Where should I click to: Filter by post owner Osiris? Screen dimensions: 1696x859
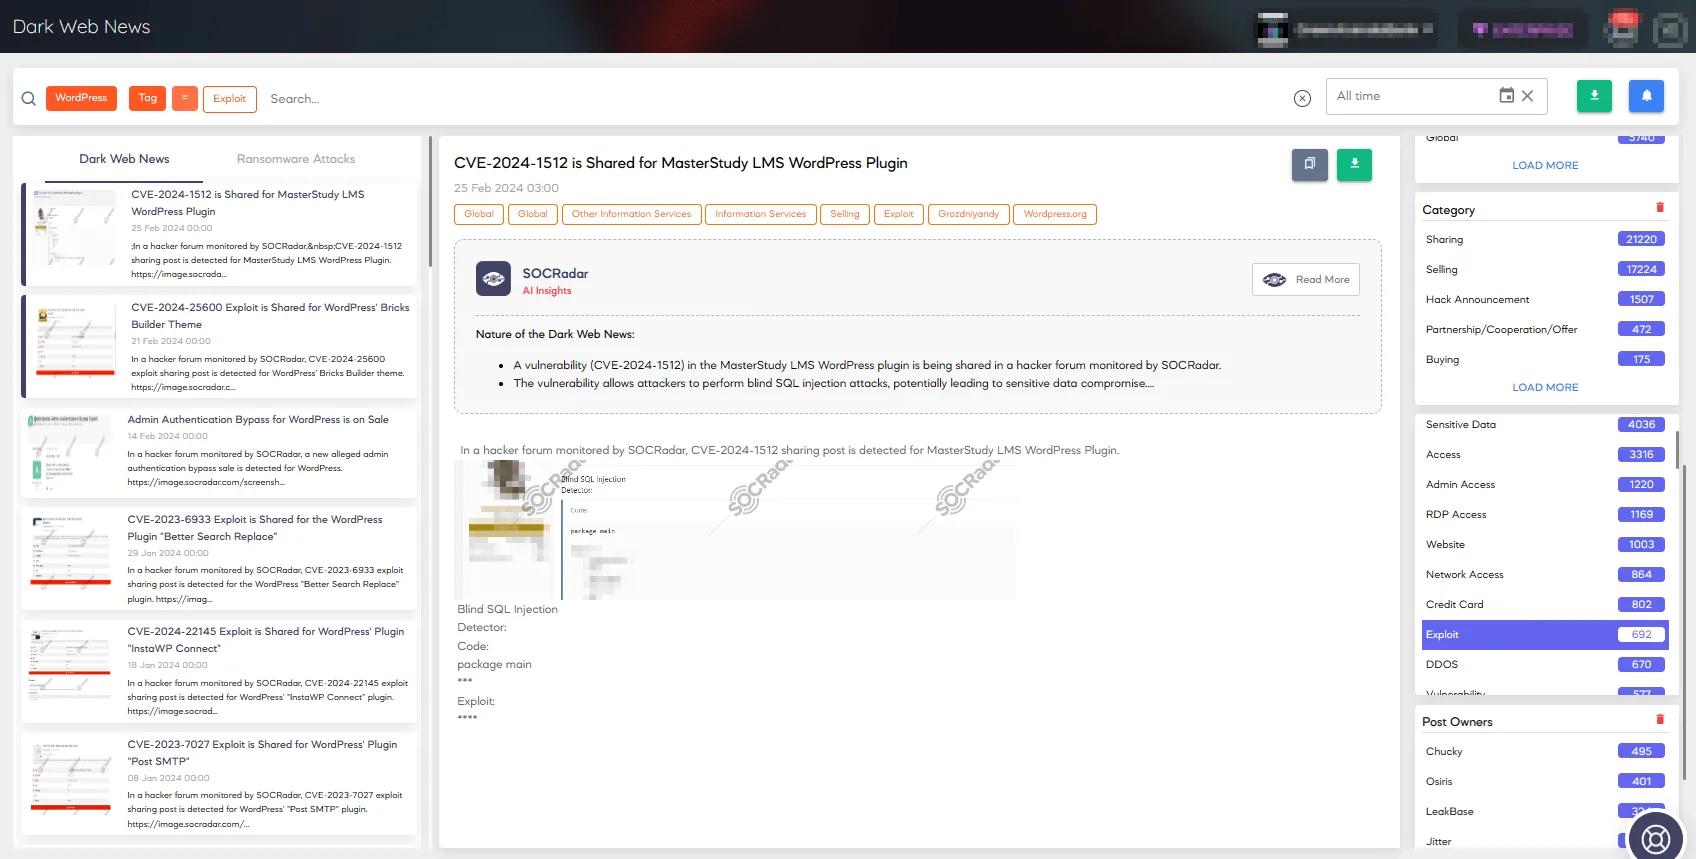point(1545,782)
